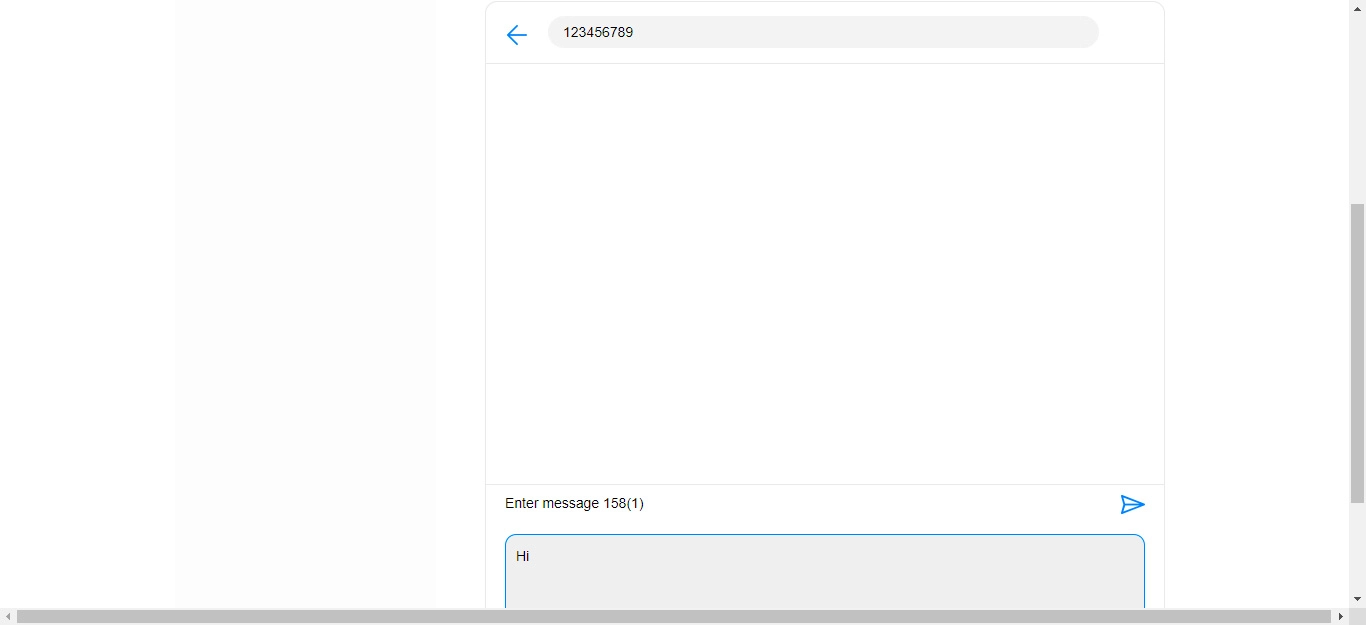
Task: Click the send arrow next to Enter message
Action: coord(1132,505)
